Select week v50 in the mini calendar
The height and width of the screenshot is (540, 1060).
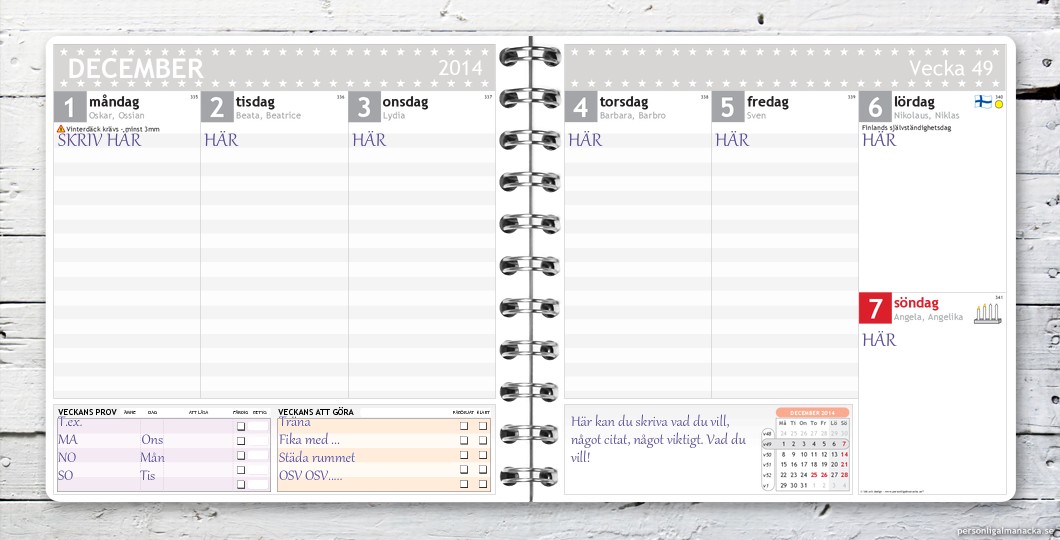[x=767, y=454]
